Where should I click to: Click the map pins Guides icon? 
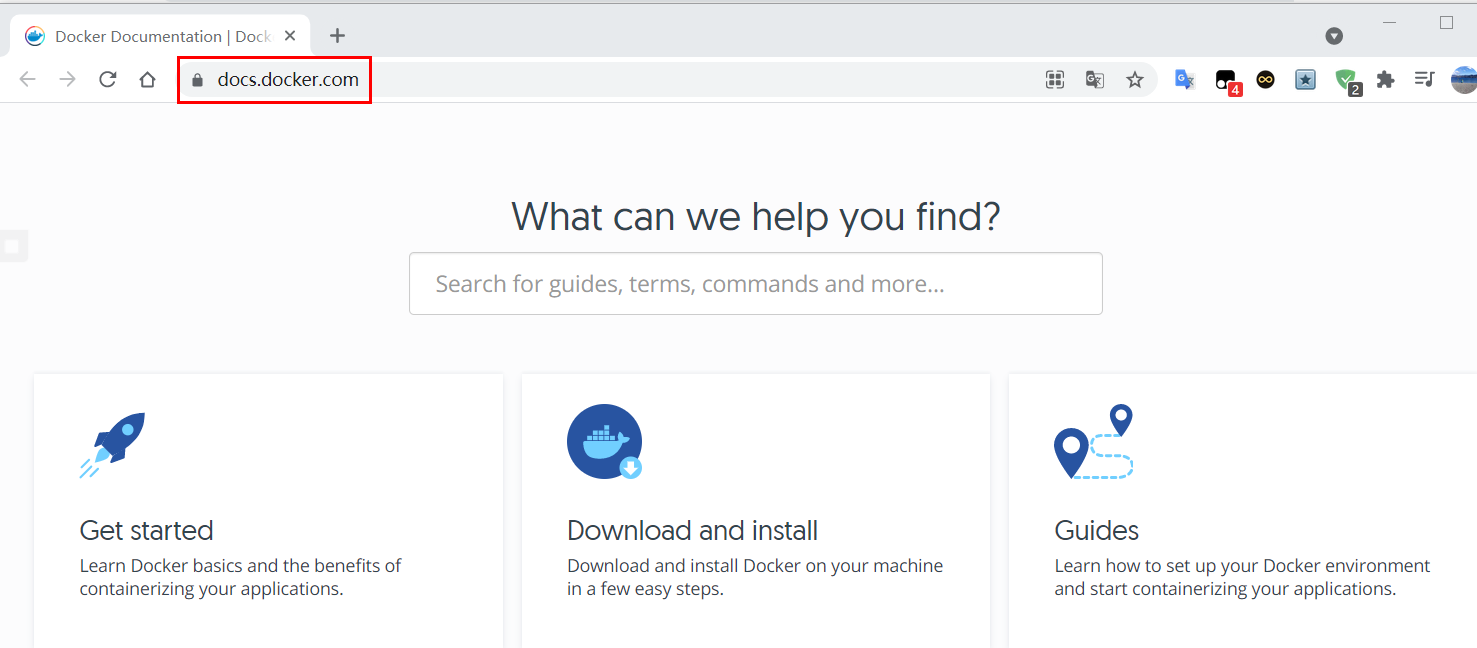pyautogui.click(x=1093, y=442)
